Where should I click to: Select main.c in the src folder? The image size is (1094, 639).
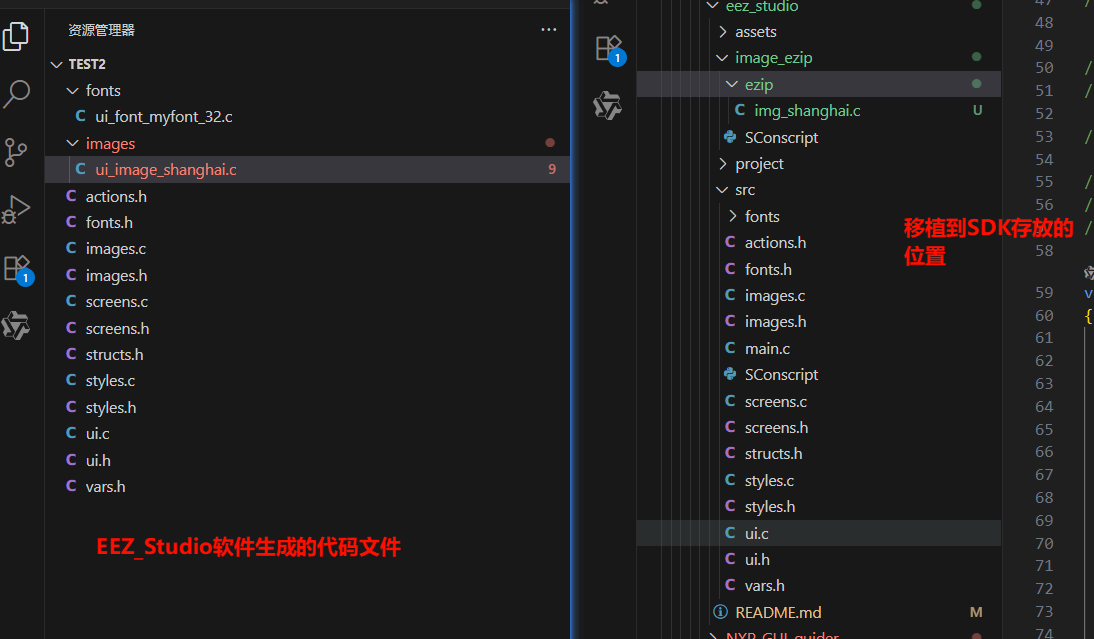coord(767,348)
